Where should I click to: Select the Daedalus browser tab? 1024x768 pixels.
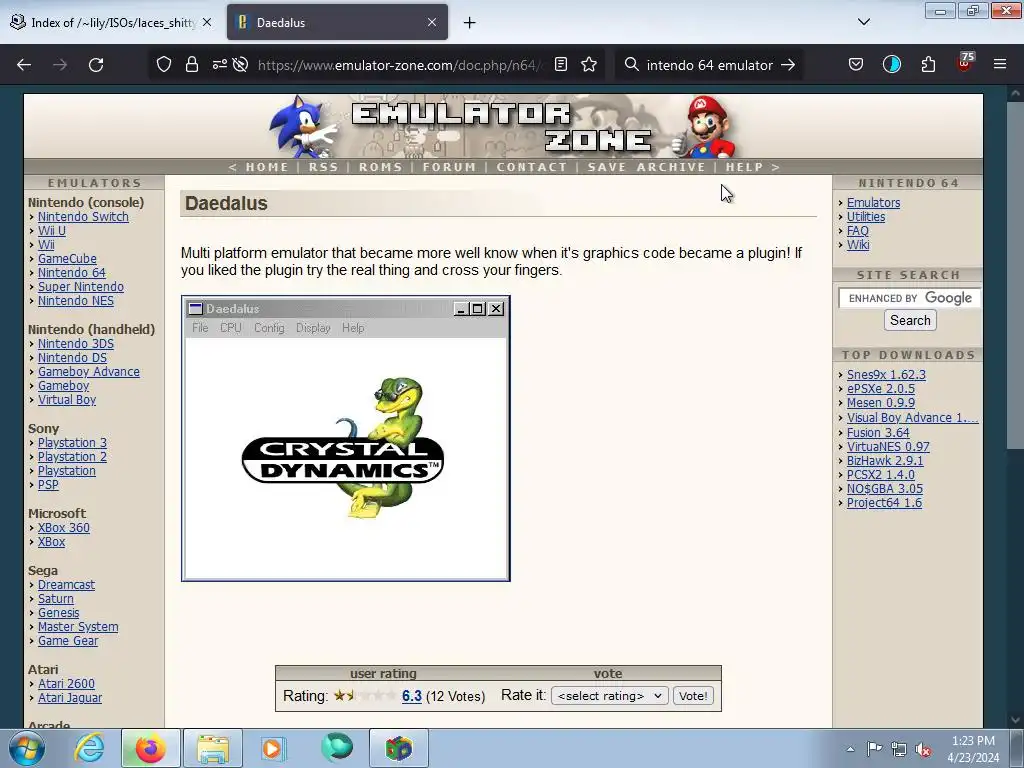(x=338, y=22)
